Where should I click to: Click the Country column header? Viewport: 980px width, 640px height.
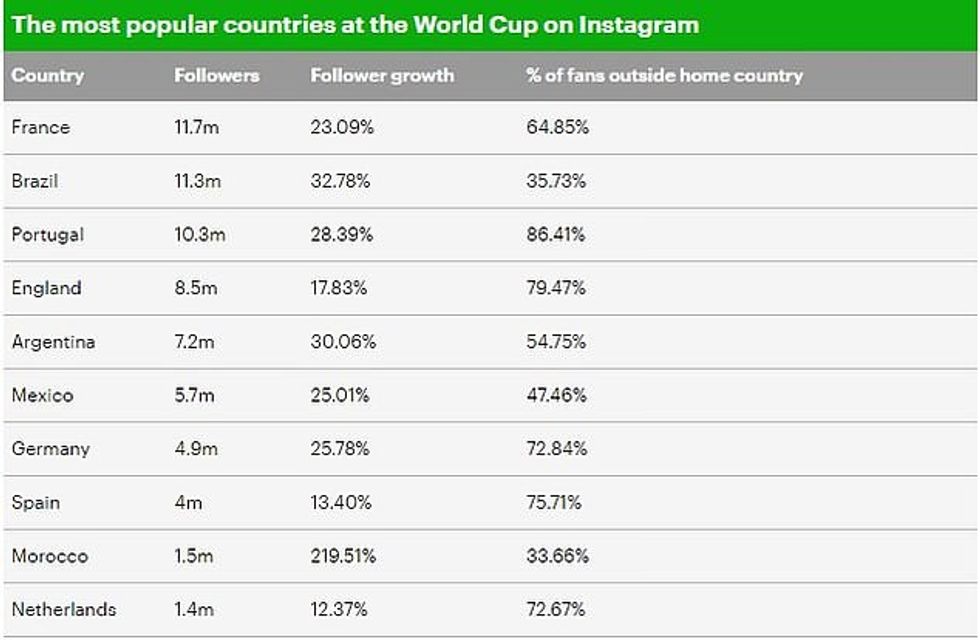[48, 76]
